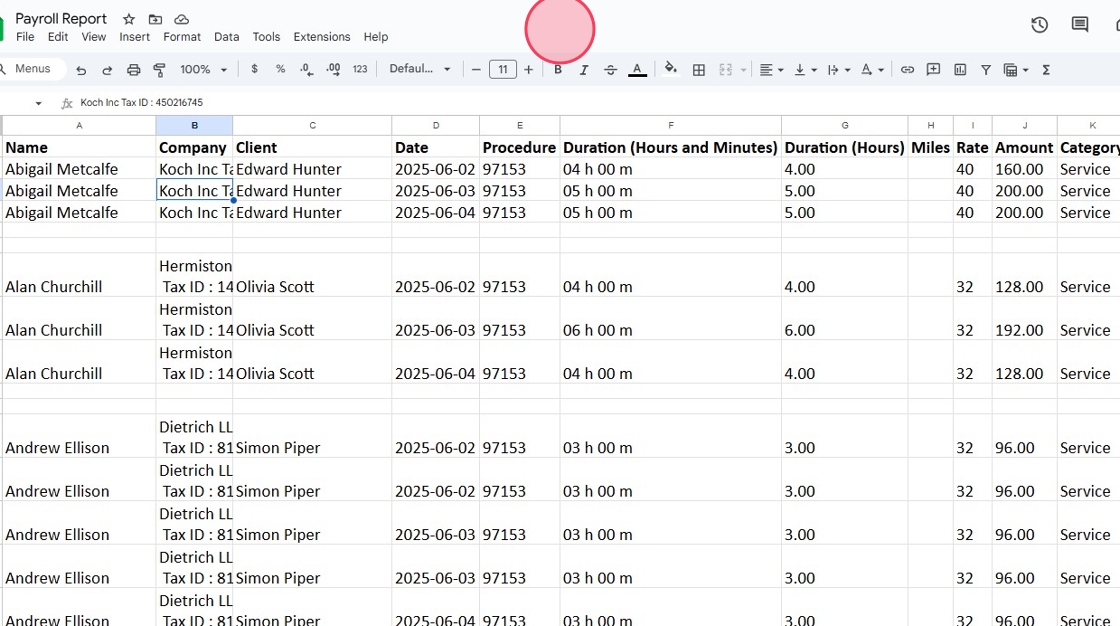
Task: Click the move to folder icon
Action: coord(155,19)
